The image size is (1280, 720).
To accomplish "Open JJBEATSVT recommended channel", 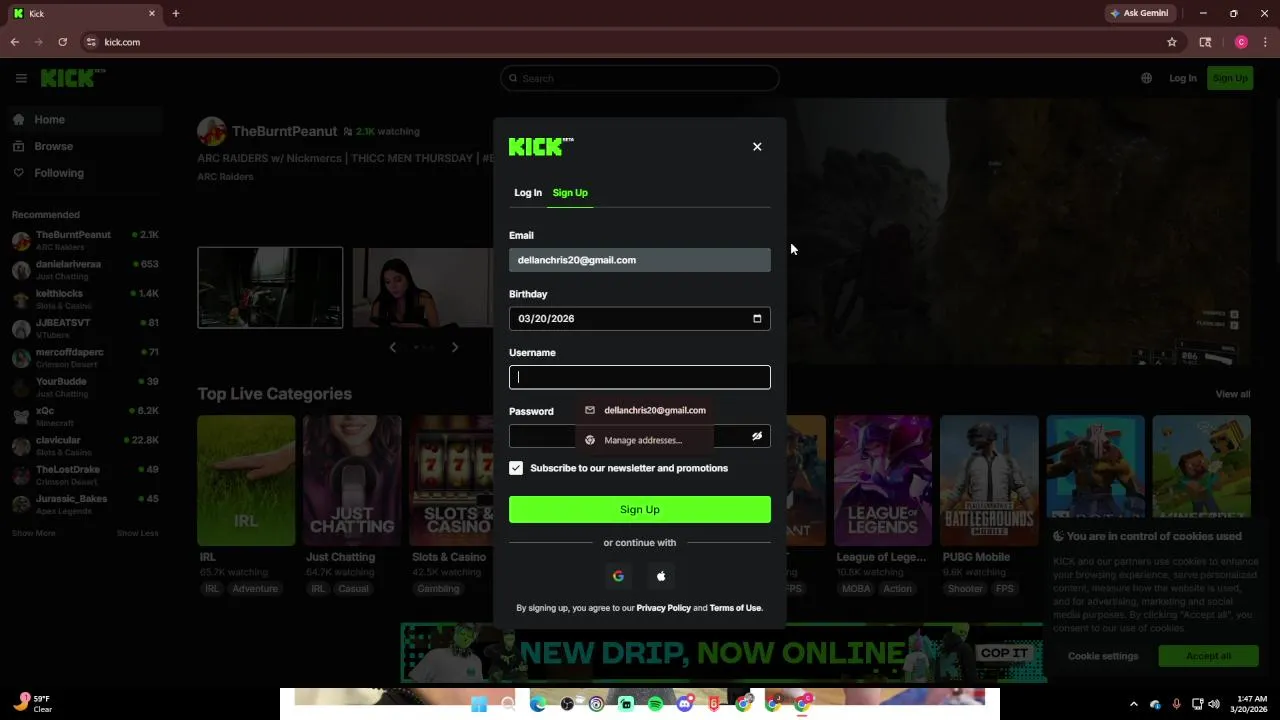I will [85, 328].
